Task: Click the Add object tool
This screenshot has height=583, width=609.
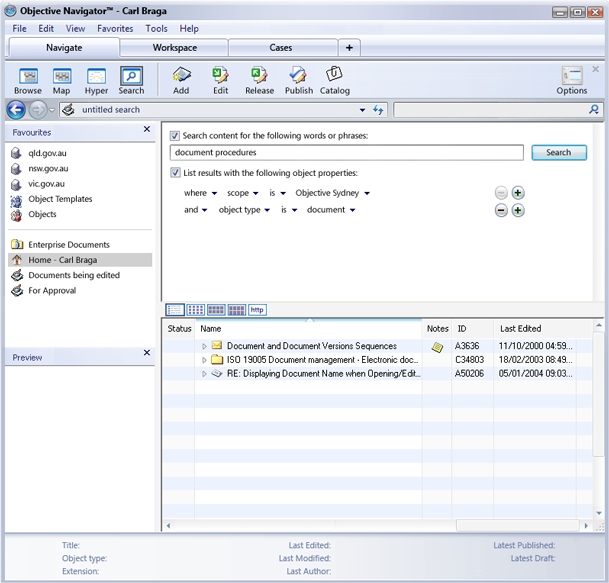Action: [181, 81]
